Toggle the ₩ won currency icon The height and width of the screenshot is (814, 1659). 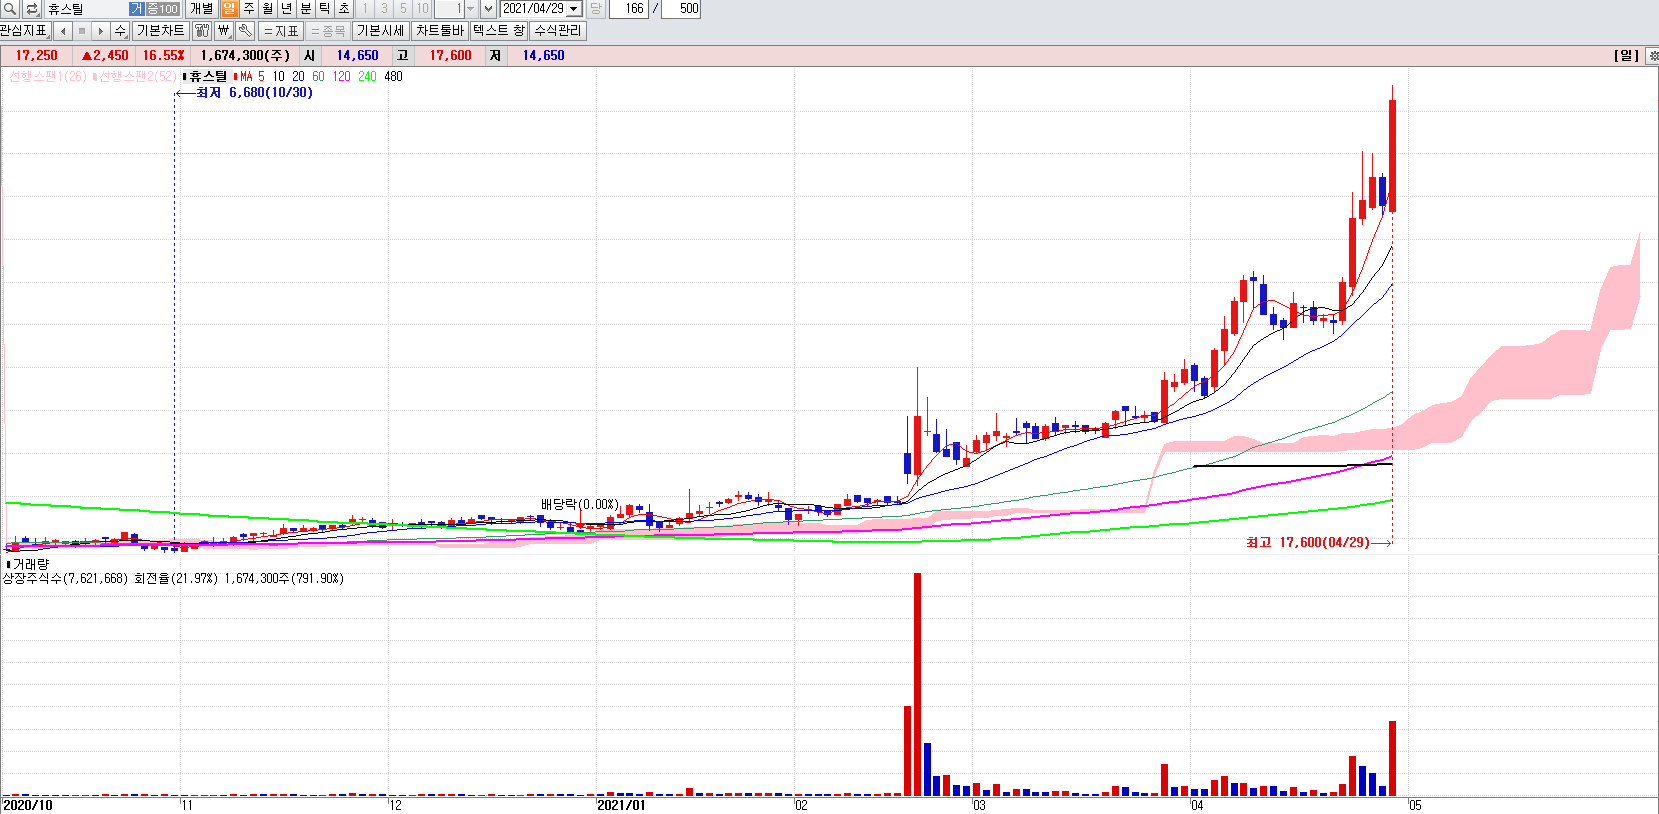click(224, 31)
